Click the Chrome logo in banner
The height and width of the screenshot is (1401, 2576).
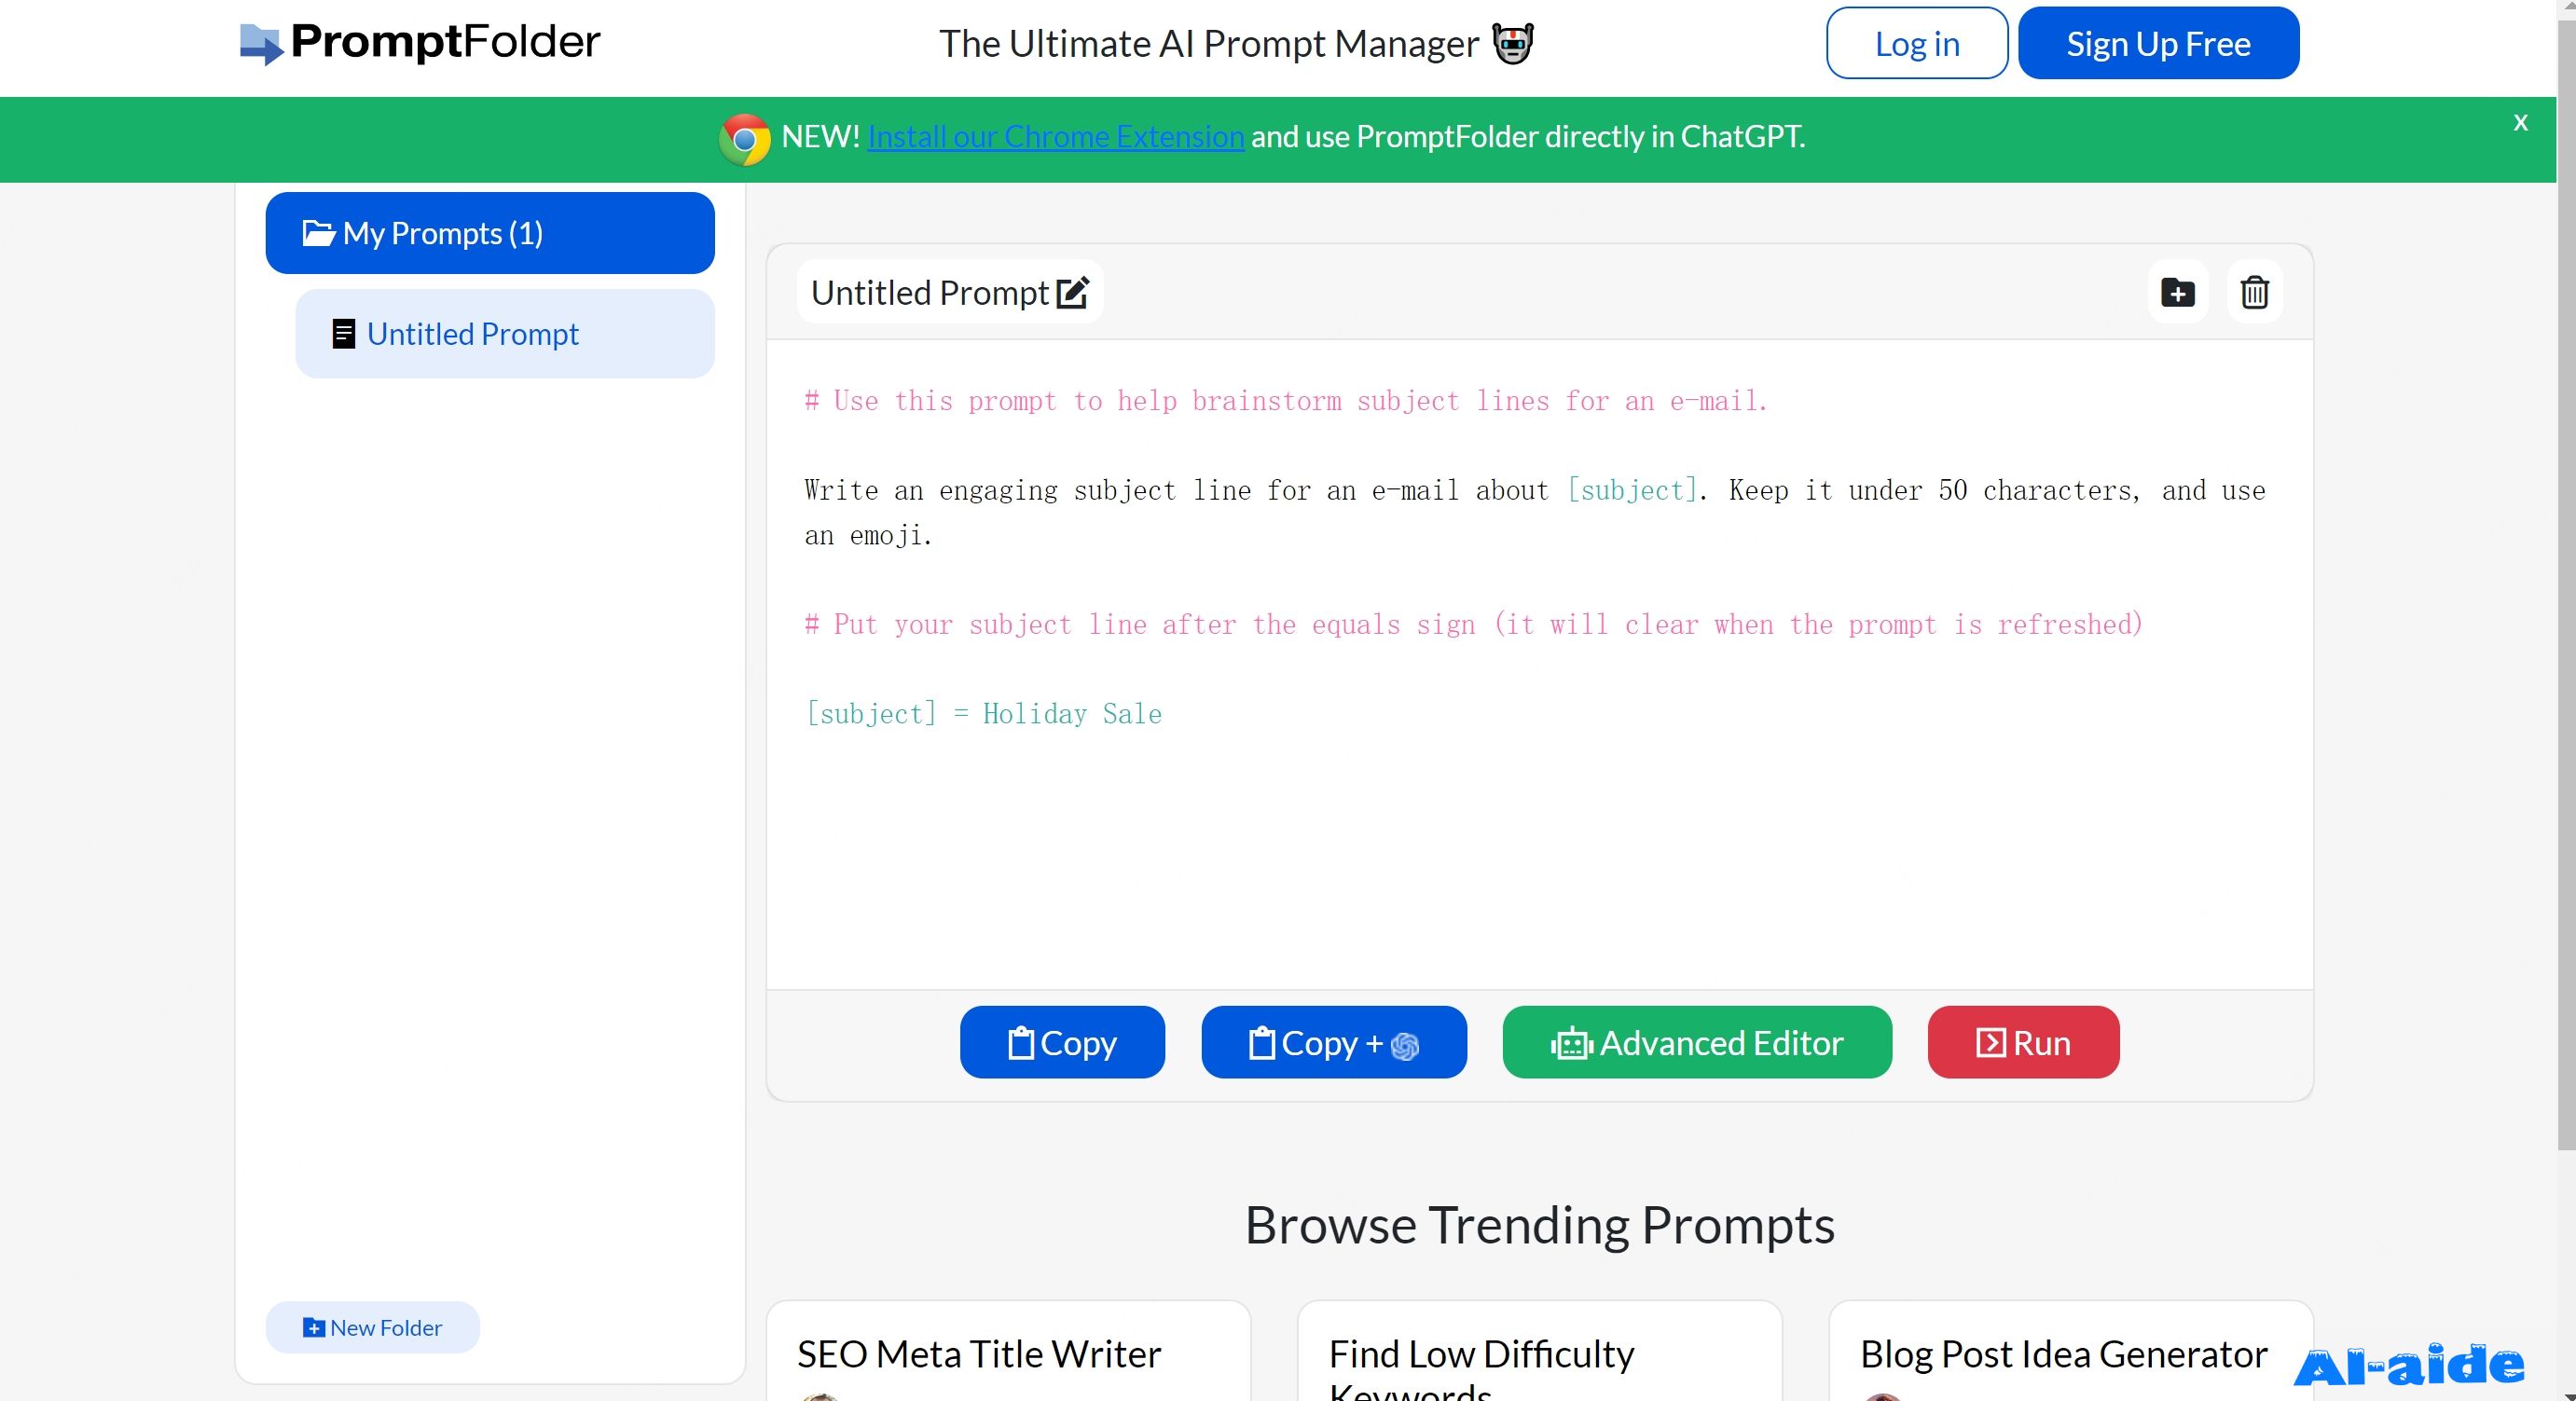(x=744, y=139)
